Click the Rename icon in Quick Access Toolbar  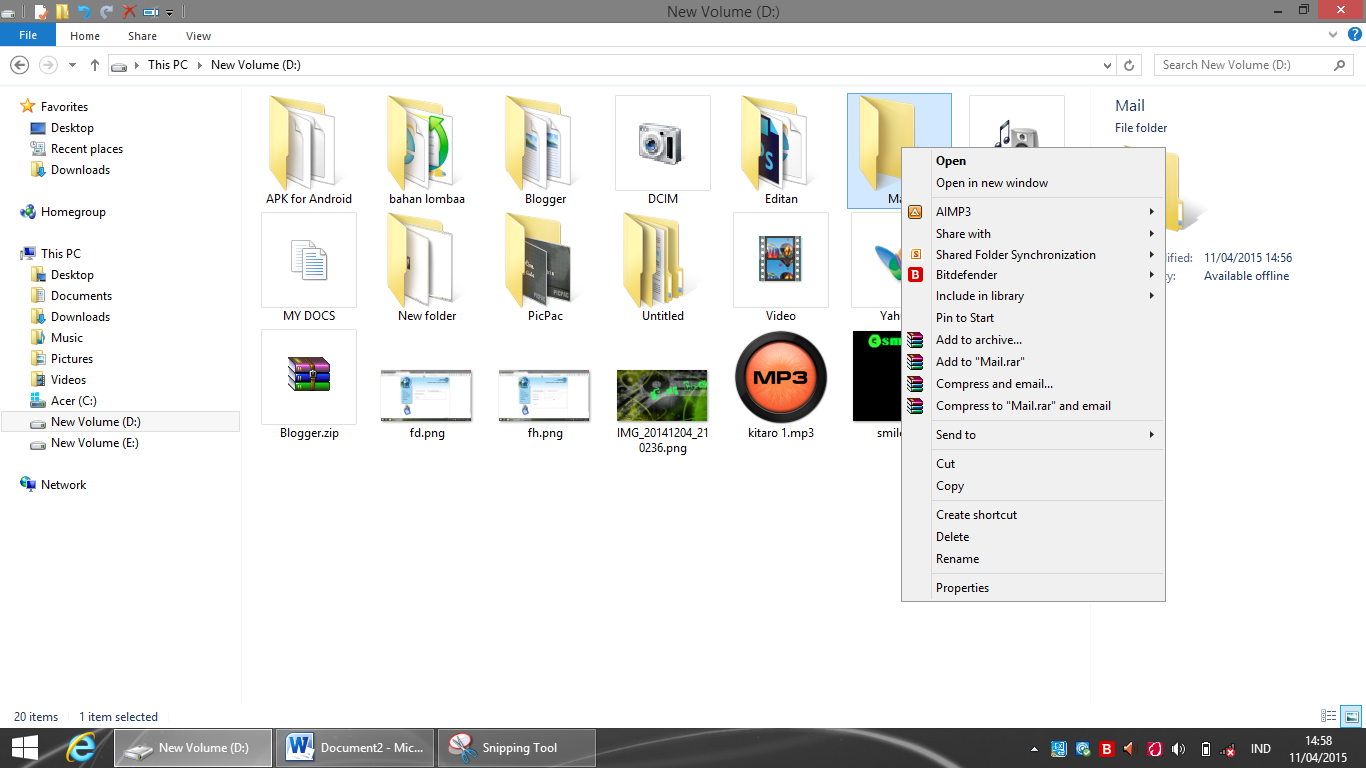coord(151,12)
